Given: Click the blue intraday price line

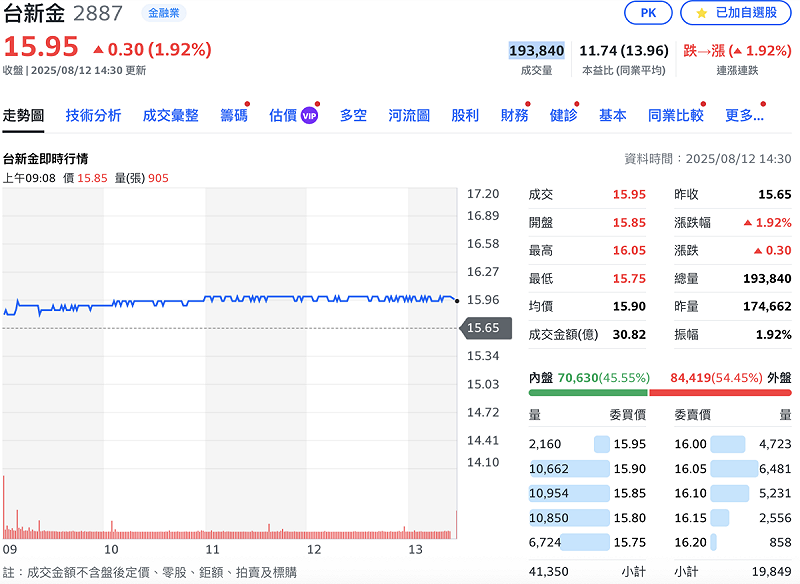Looking at the screenshot, I should (x=230, y=300).
